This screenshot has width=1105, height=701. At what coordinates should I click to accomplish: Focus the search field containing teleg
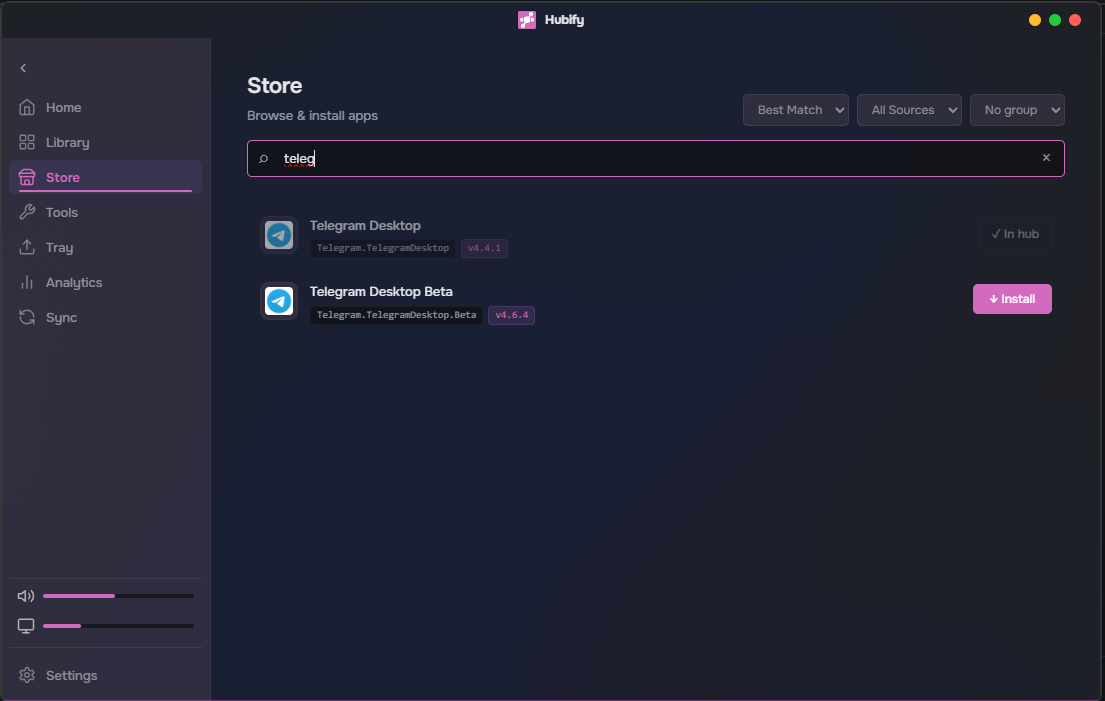(655, 159)
